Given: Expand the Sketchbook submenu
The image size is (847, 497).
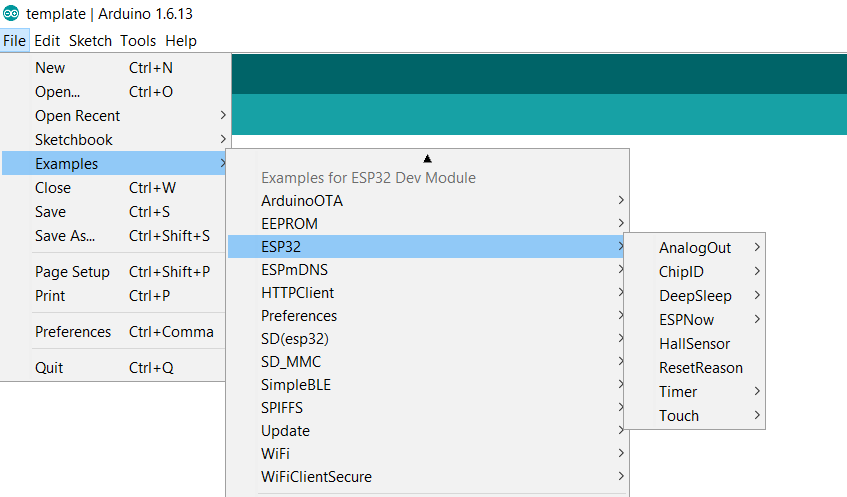Looking at the screenshot, I should coord(74,140).
